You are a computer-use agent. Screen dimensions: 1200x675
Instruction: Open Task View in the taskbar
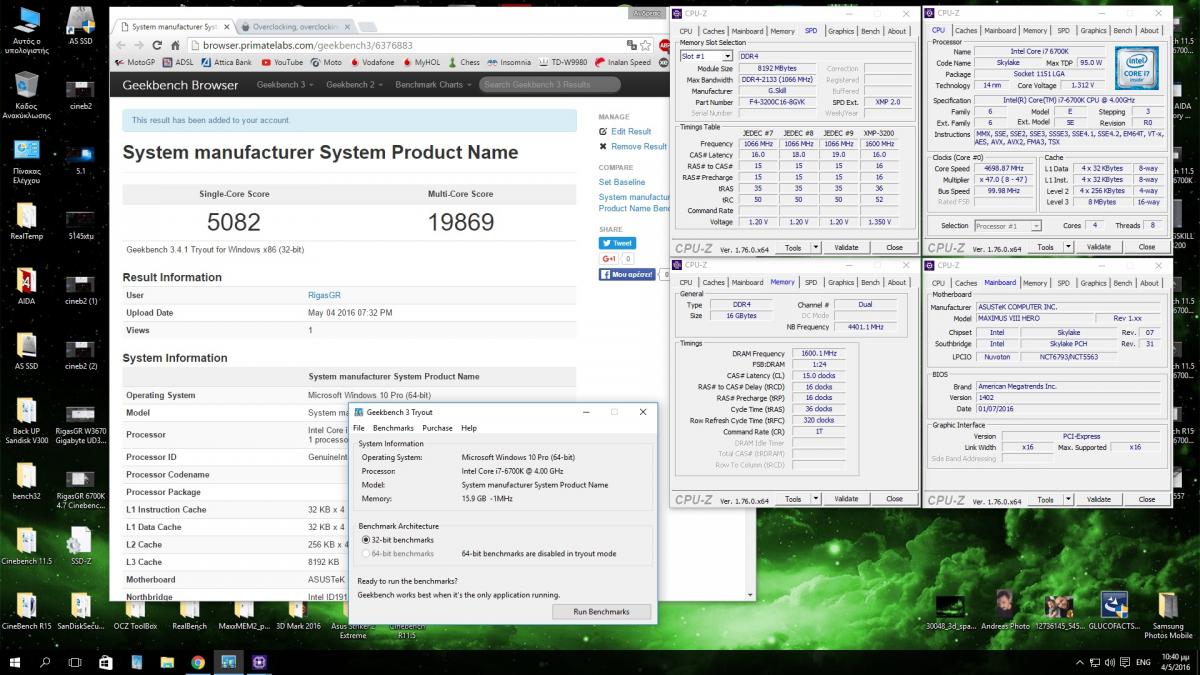click(x=75, y=662)
